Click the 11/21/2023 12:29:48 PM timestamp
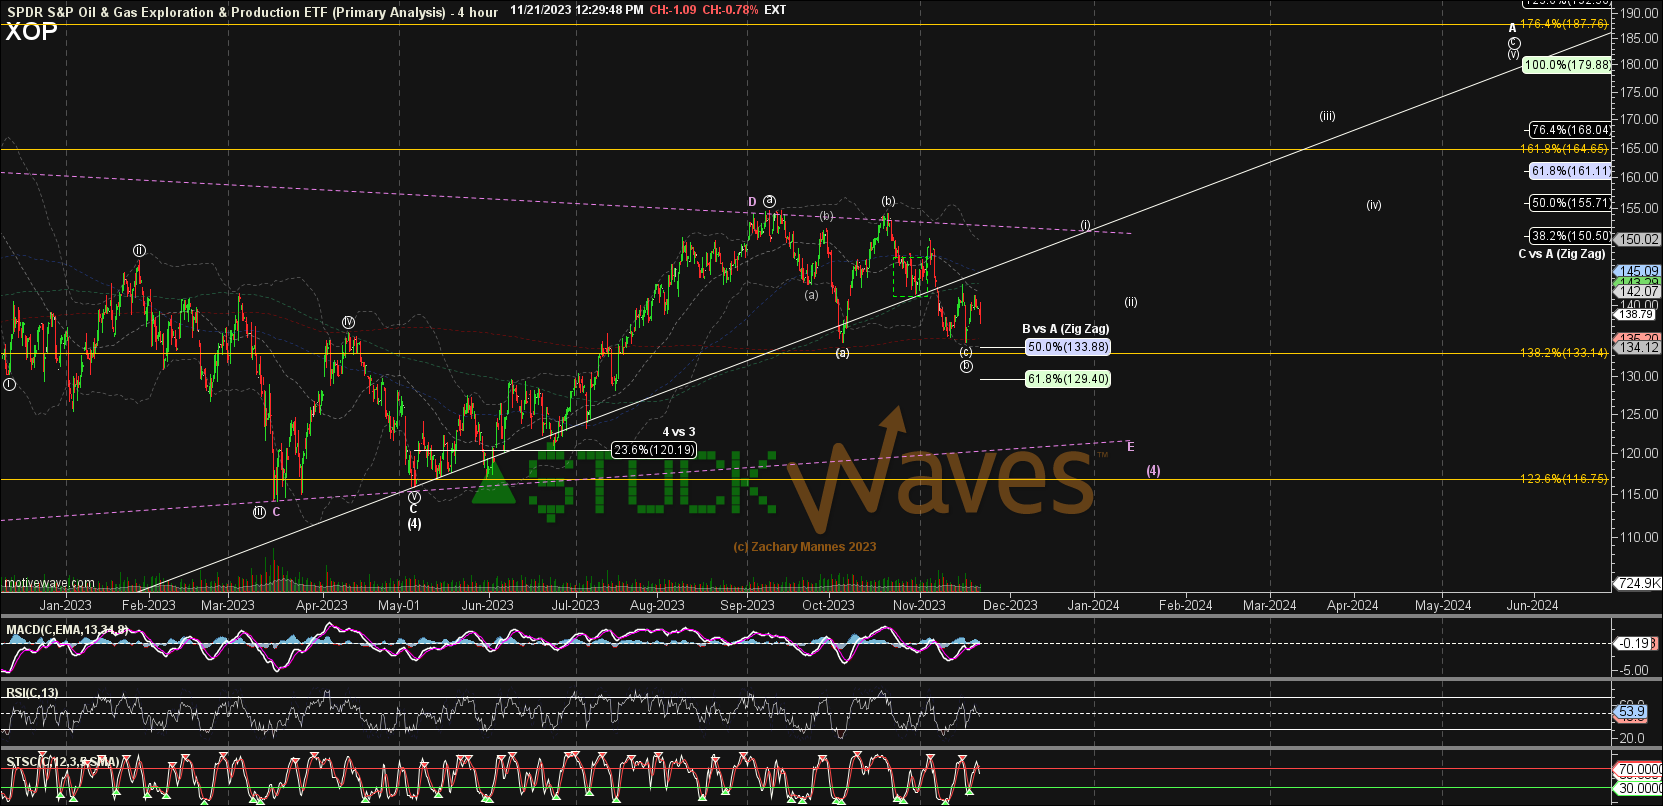The image size is (1663, 806). pyautogui.click(x=576, y=10)
